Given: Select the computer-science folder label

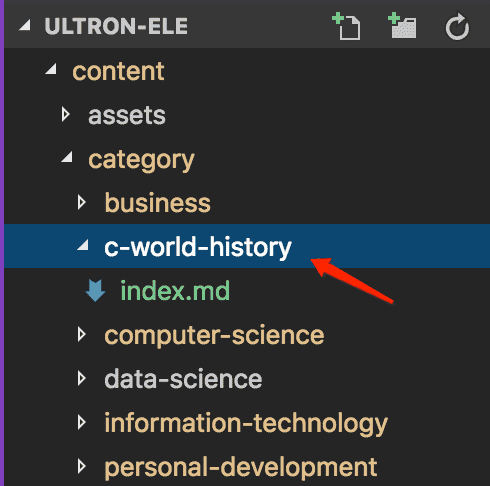Looking at the screenshot, I should click(214, 335).
